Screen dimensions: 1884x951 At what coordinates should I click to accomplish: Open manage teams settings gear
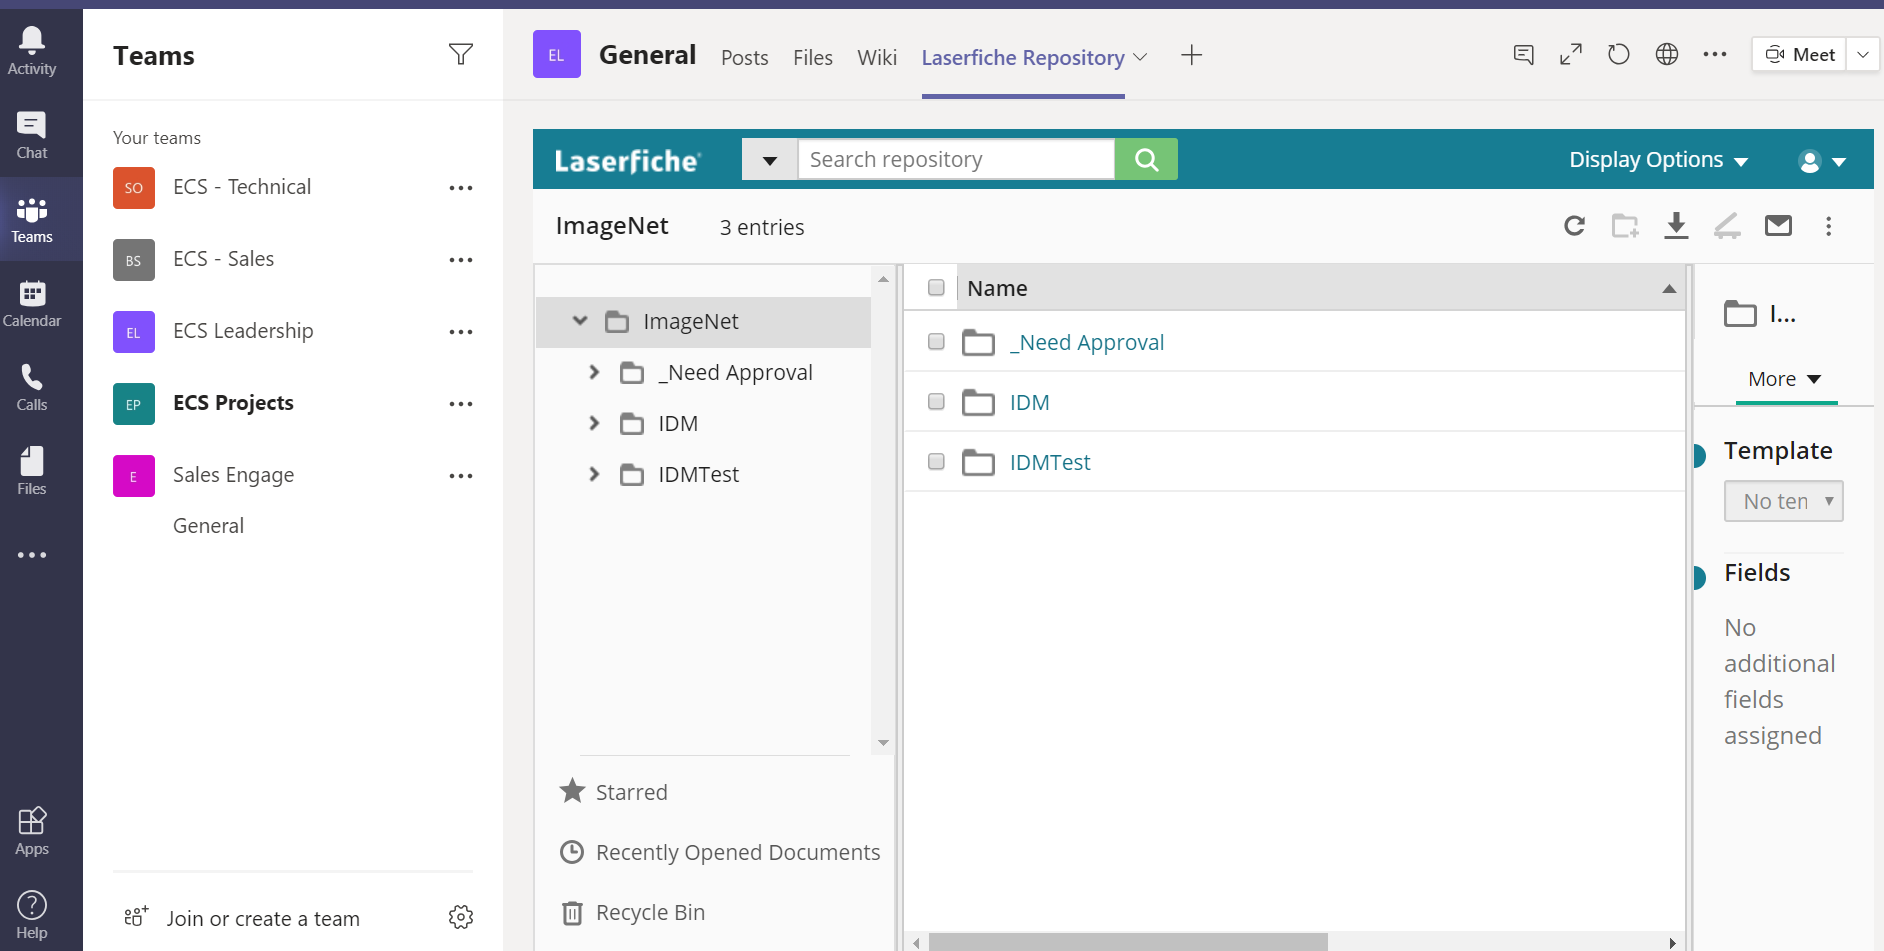pyautogui.click(x=460, y=917)
